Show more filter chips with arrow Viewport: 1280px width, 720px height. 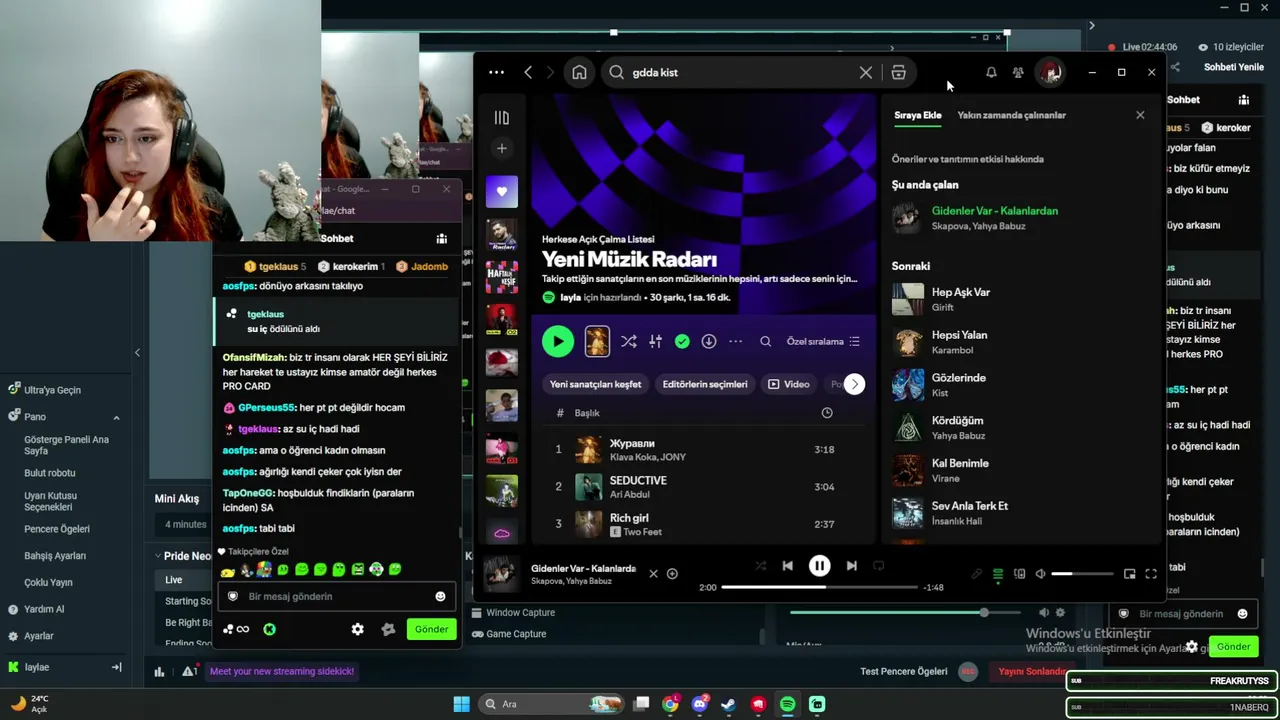coord(854,384)
